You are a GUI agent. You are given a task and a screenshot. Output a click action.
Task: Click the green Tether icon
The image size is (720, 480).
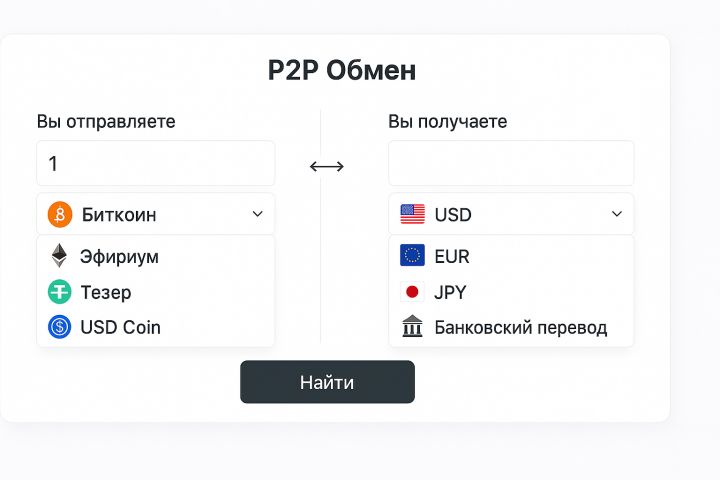60,292
